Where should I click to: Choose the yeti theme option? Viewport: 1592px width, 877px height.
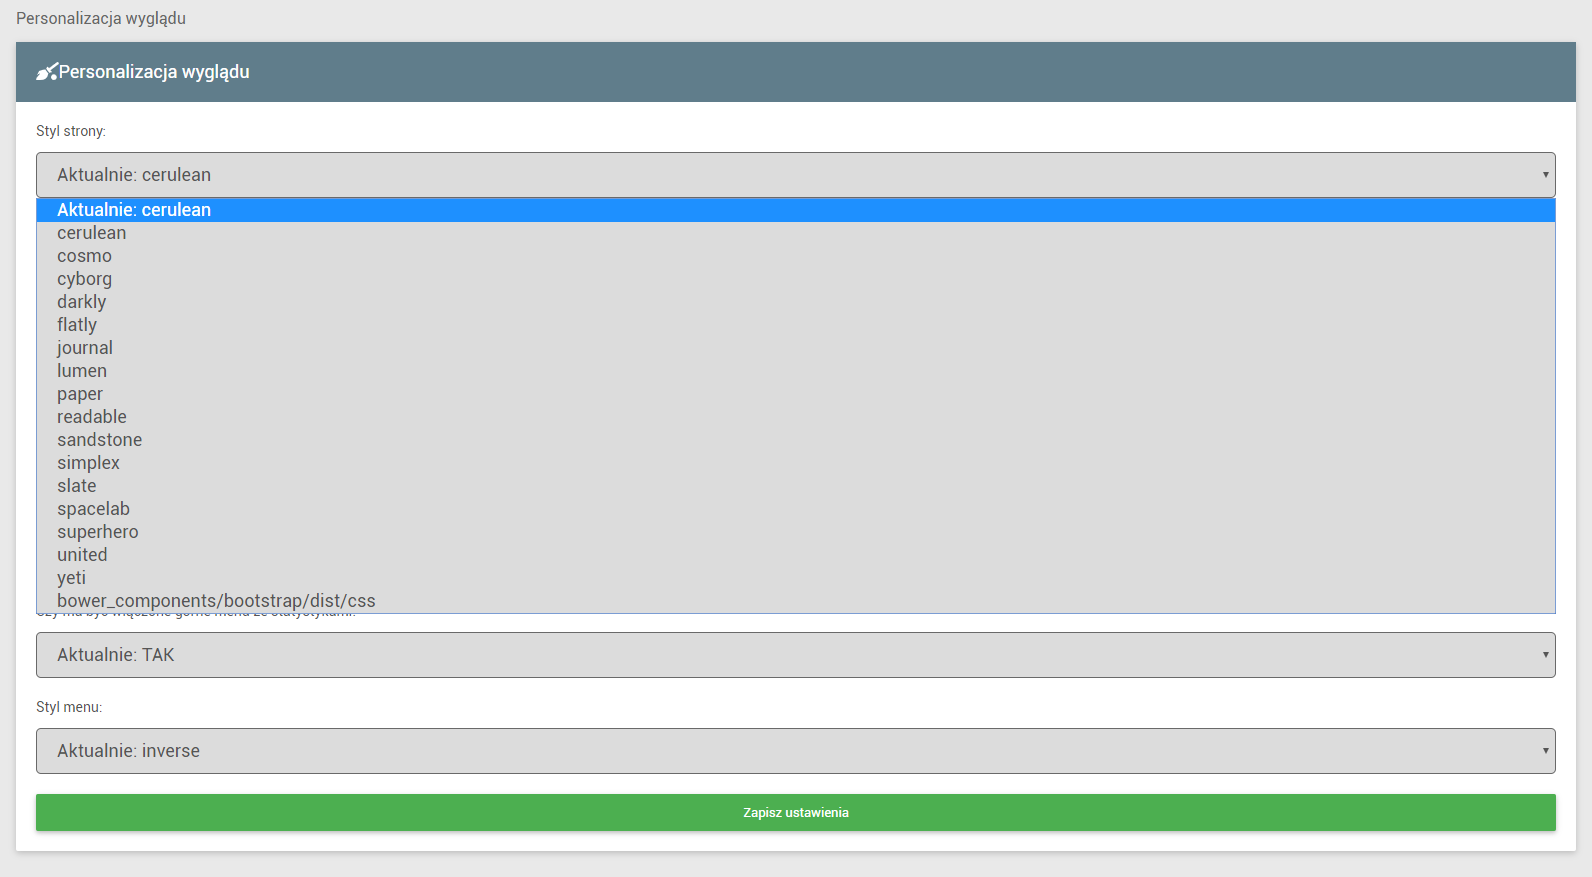(x=71, y=578)
